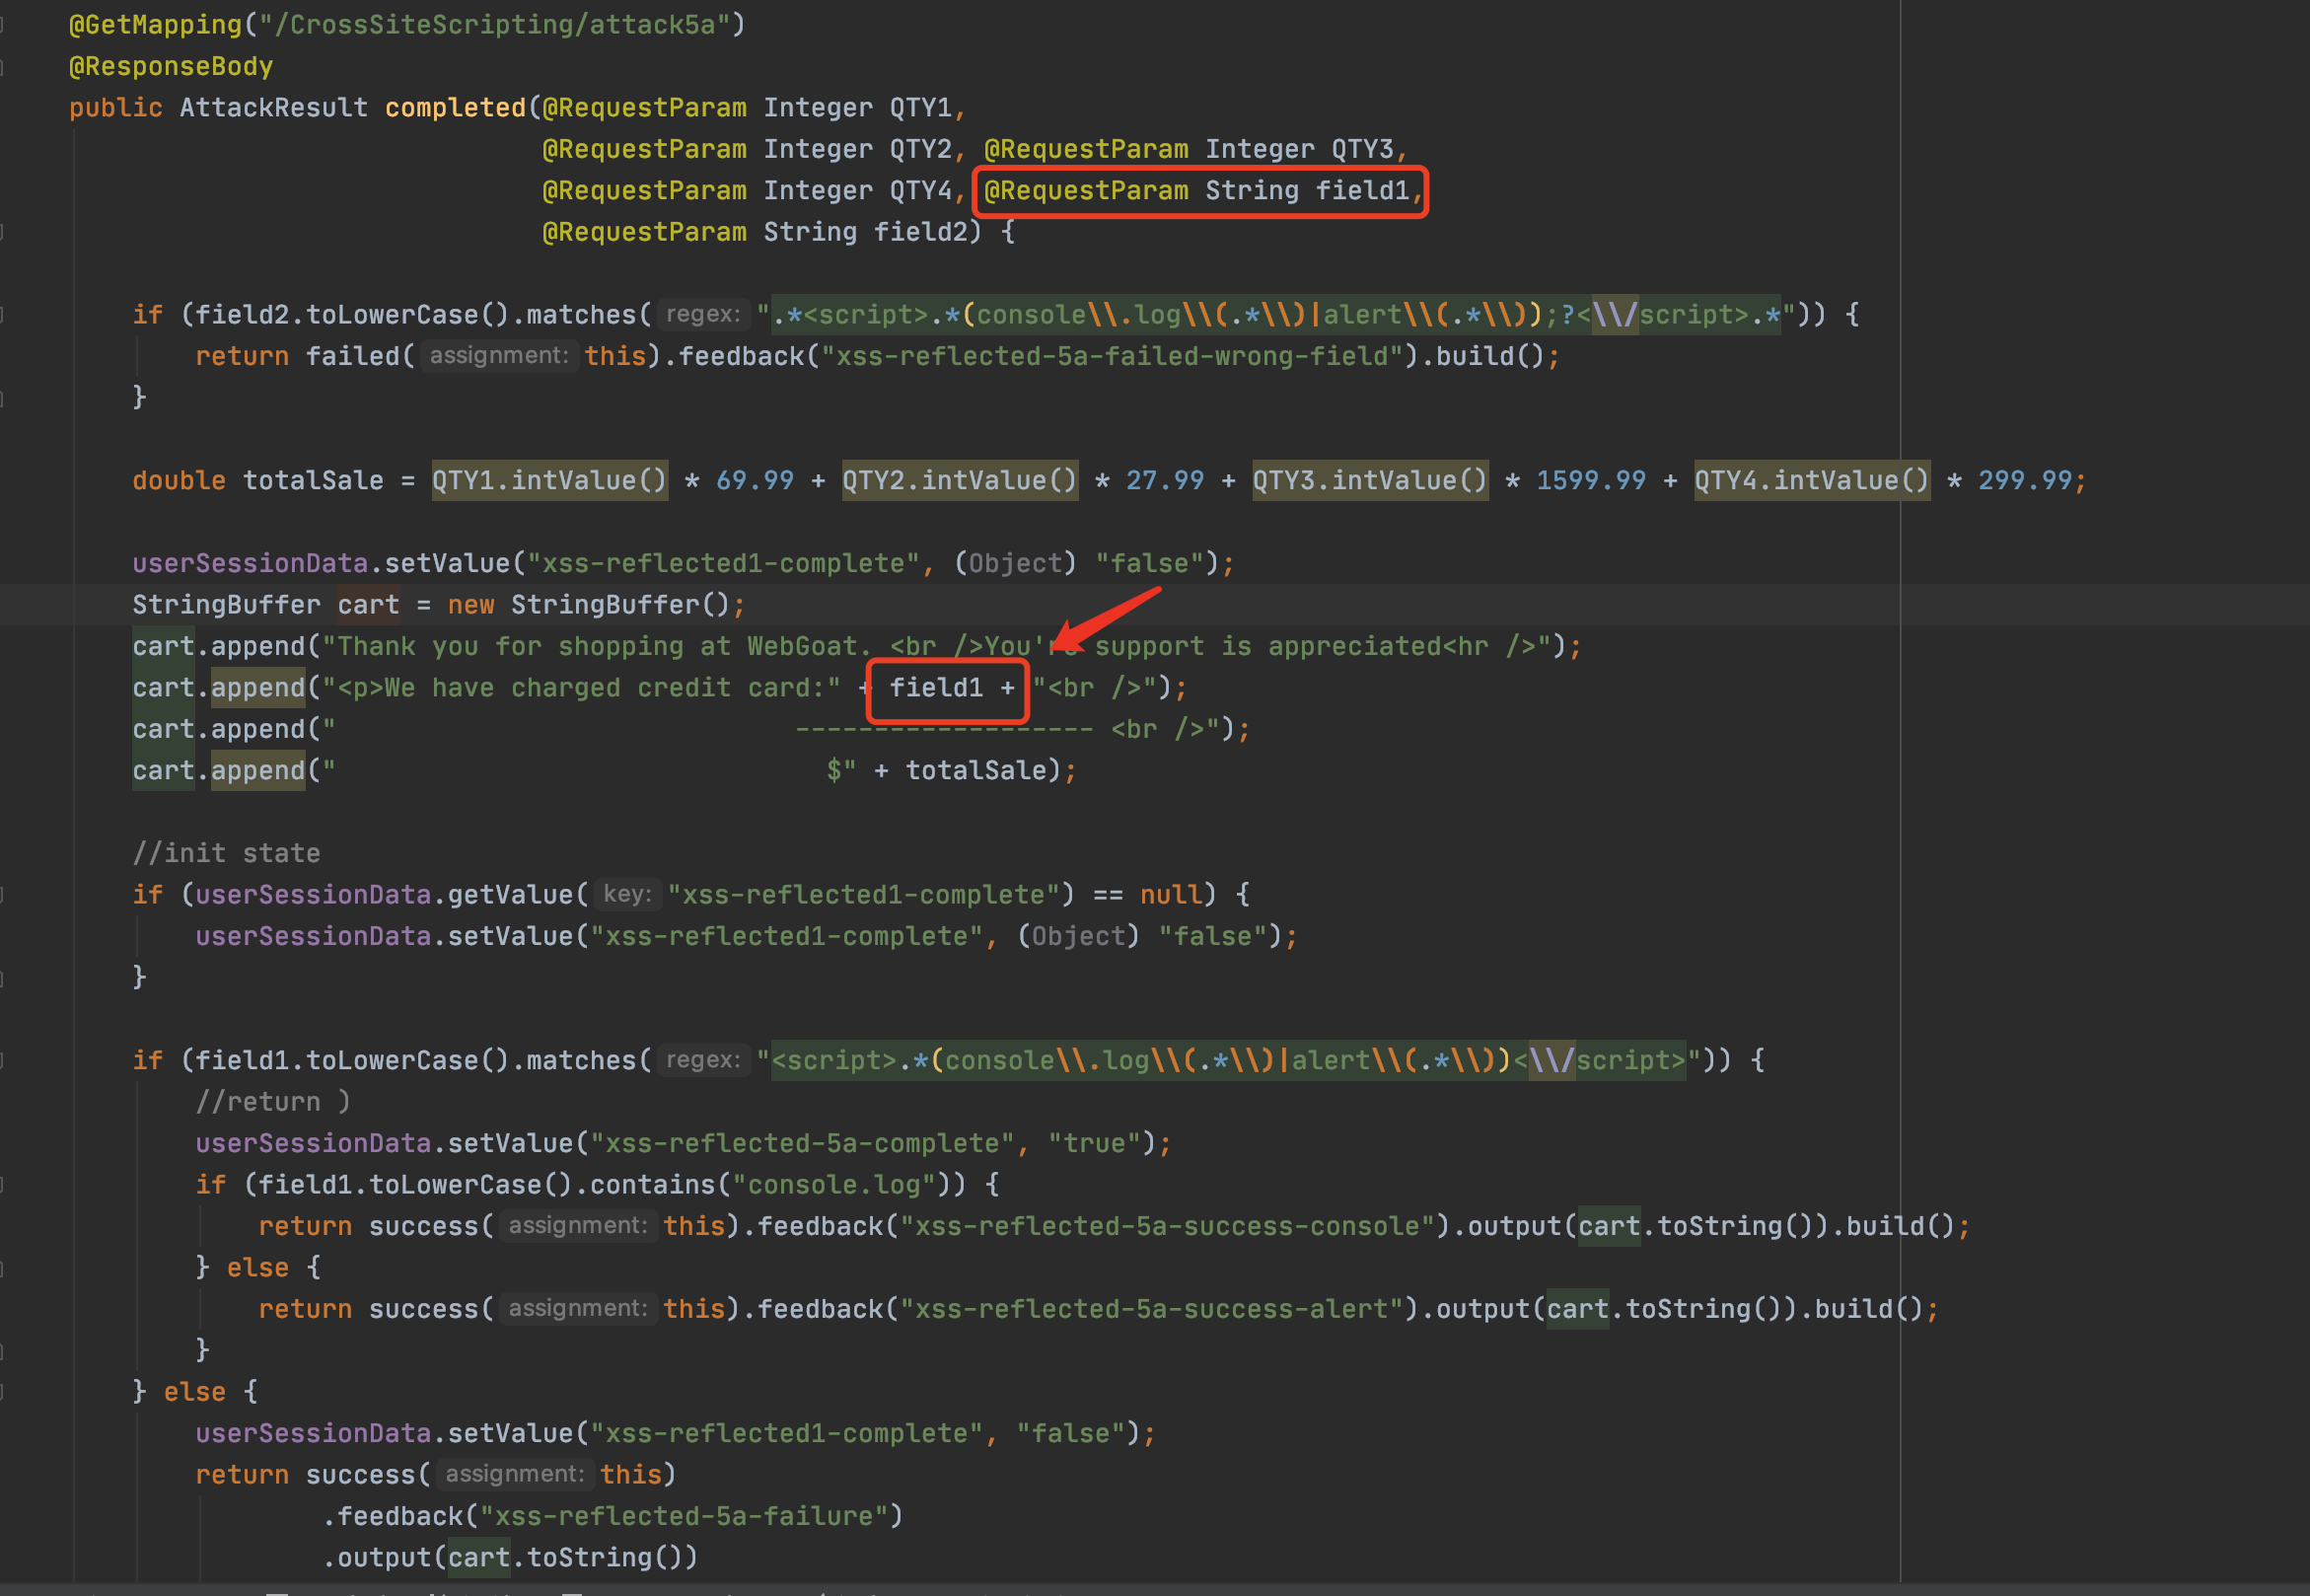Screen dimensions: 2310x1596
Task: Click the red-boxed 'String field1' parameter
Action: pyautogui.click(x=1306, y=190)
